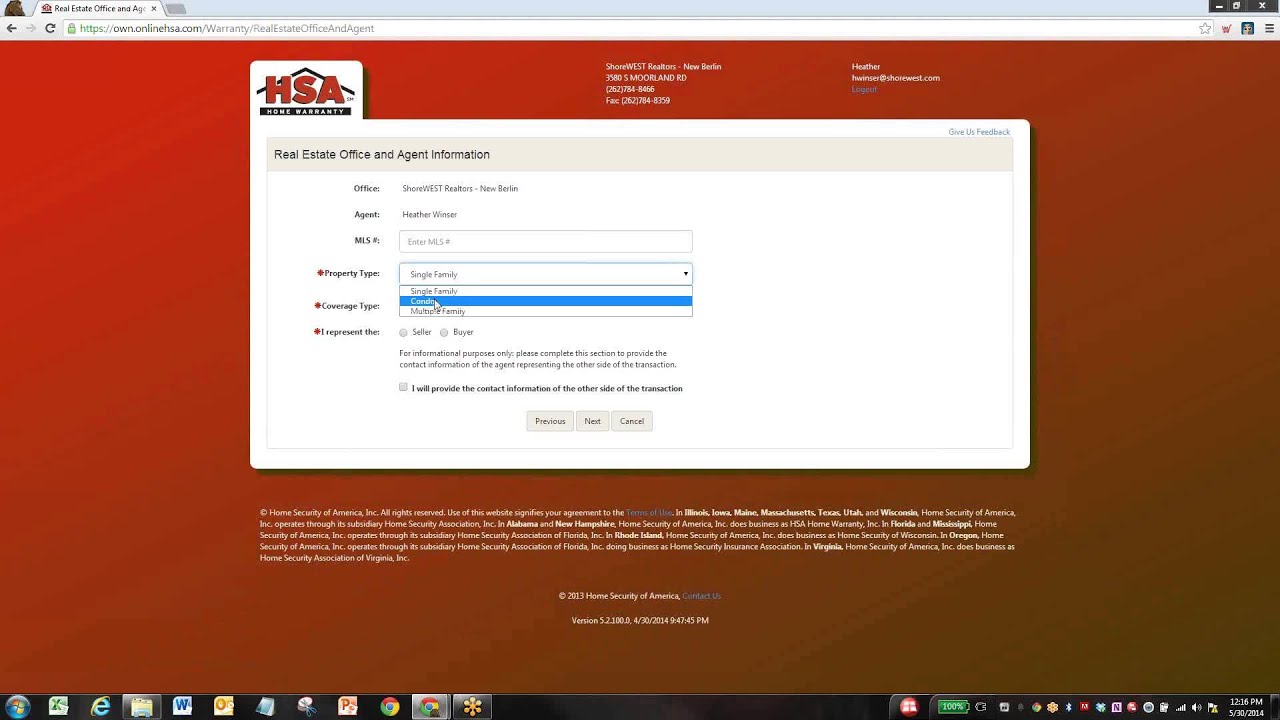Click the OneNote tray icon
The image size is (1280, 720).
point(1117,707)
